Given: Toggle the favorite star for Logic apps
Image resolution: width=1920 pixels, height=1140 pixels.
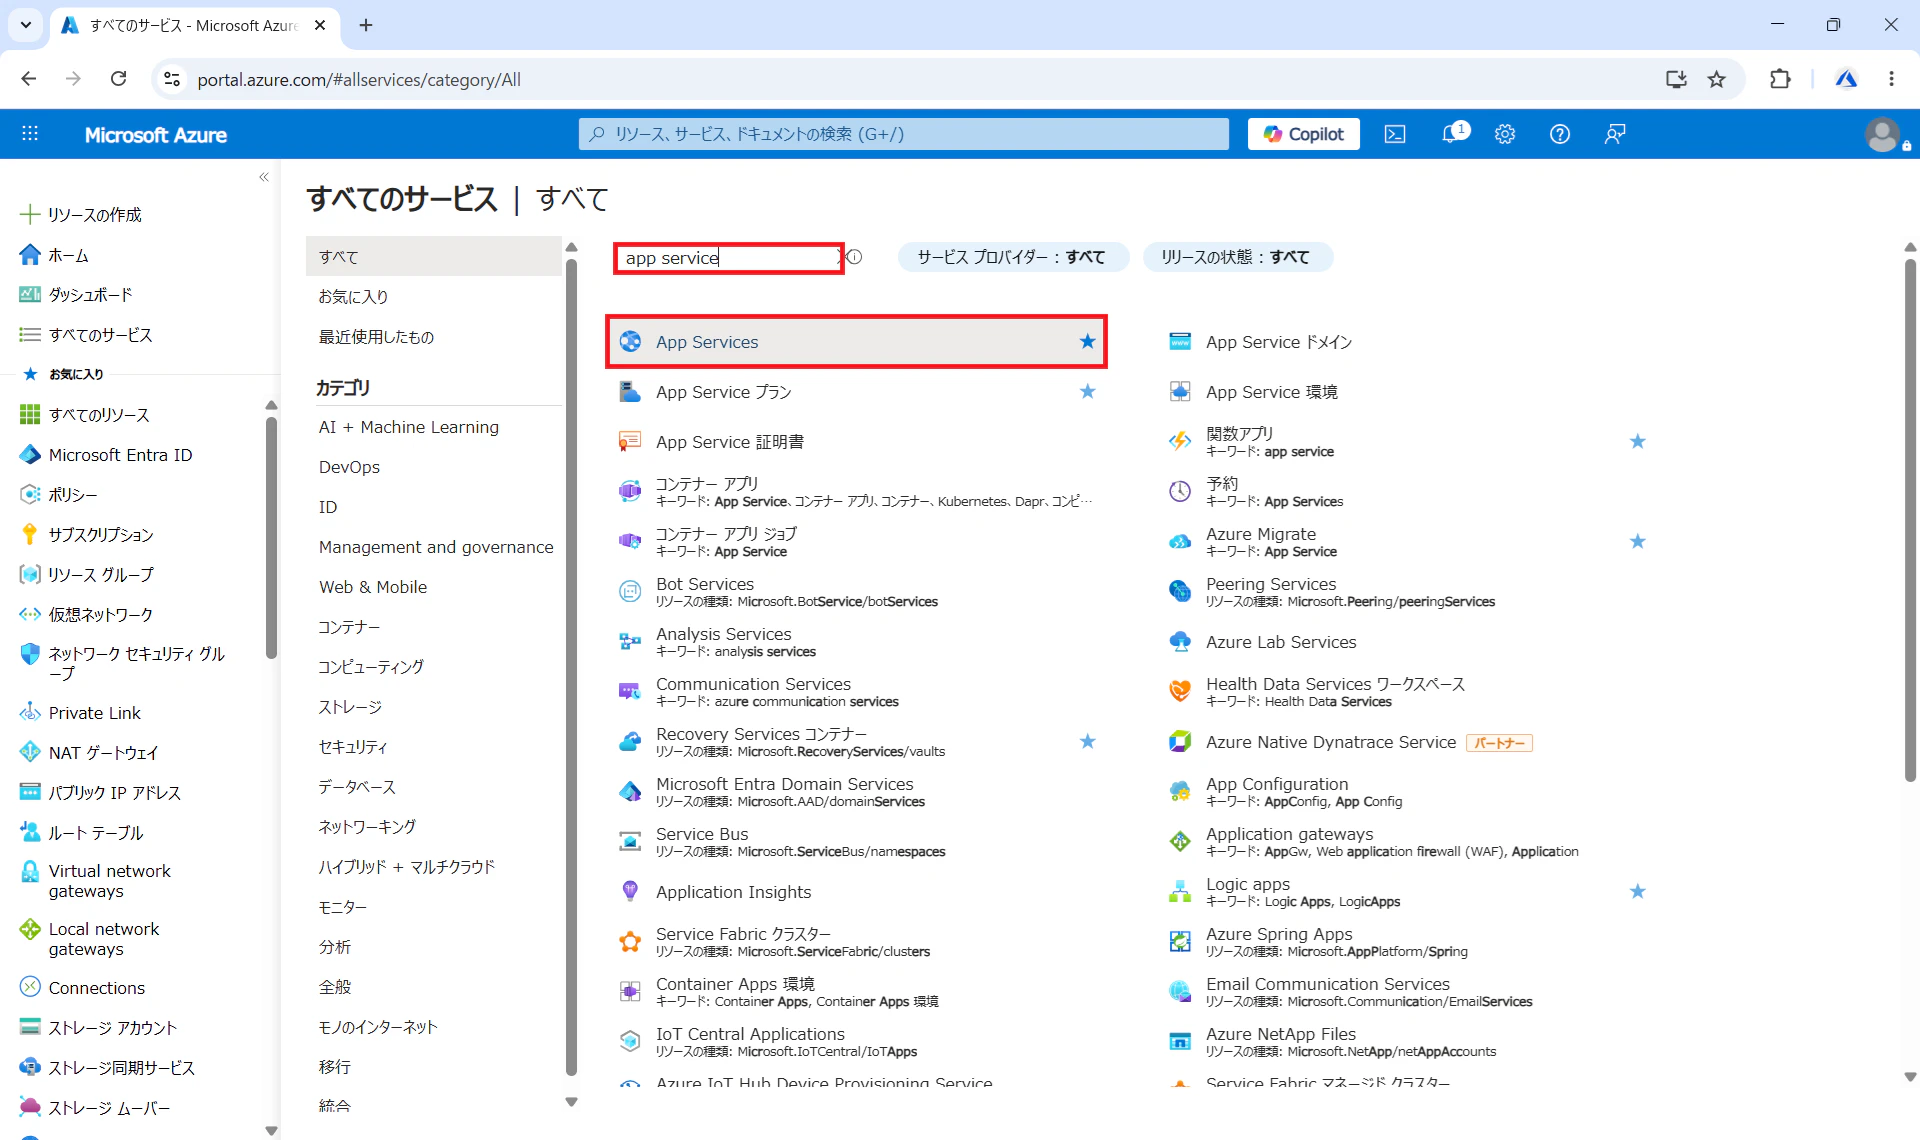Looking at the screenshot, I should 1638,892.
